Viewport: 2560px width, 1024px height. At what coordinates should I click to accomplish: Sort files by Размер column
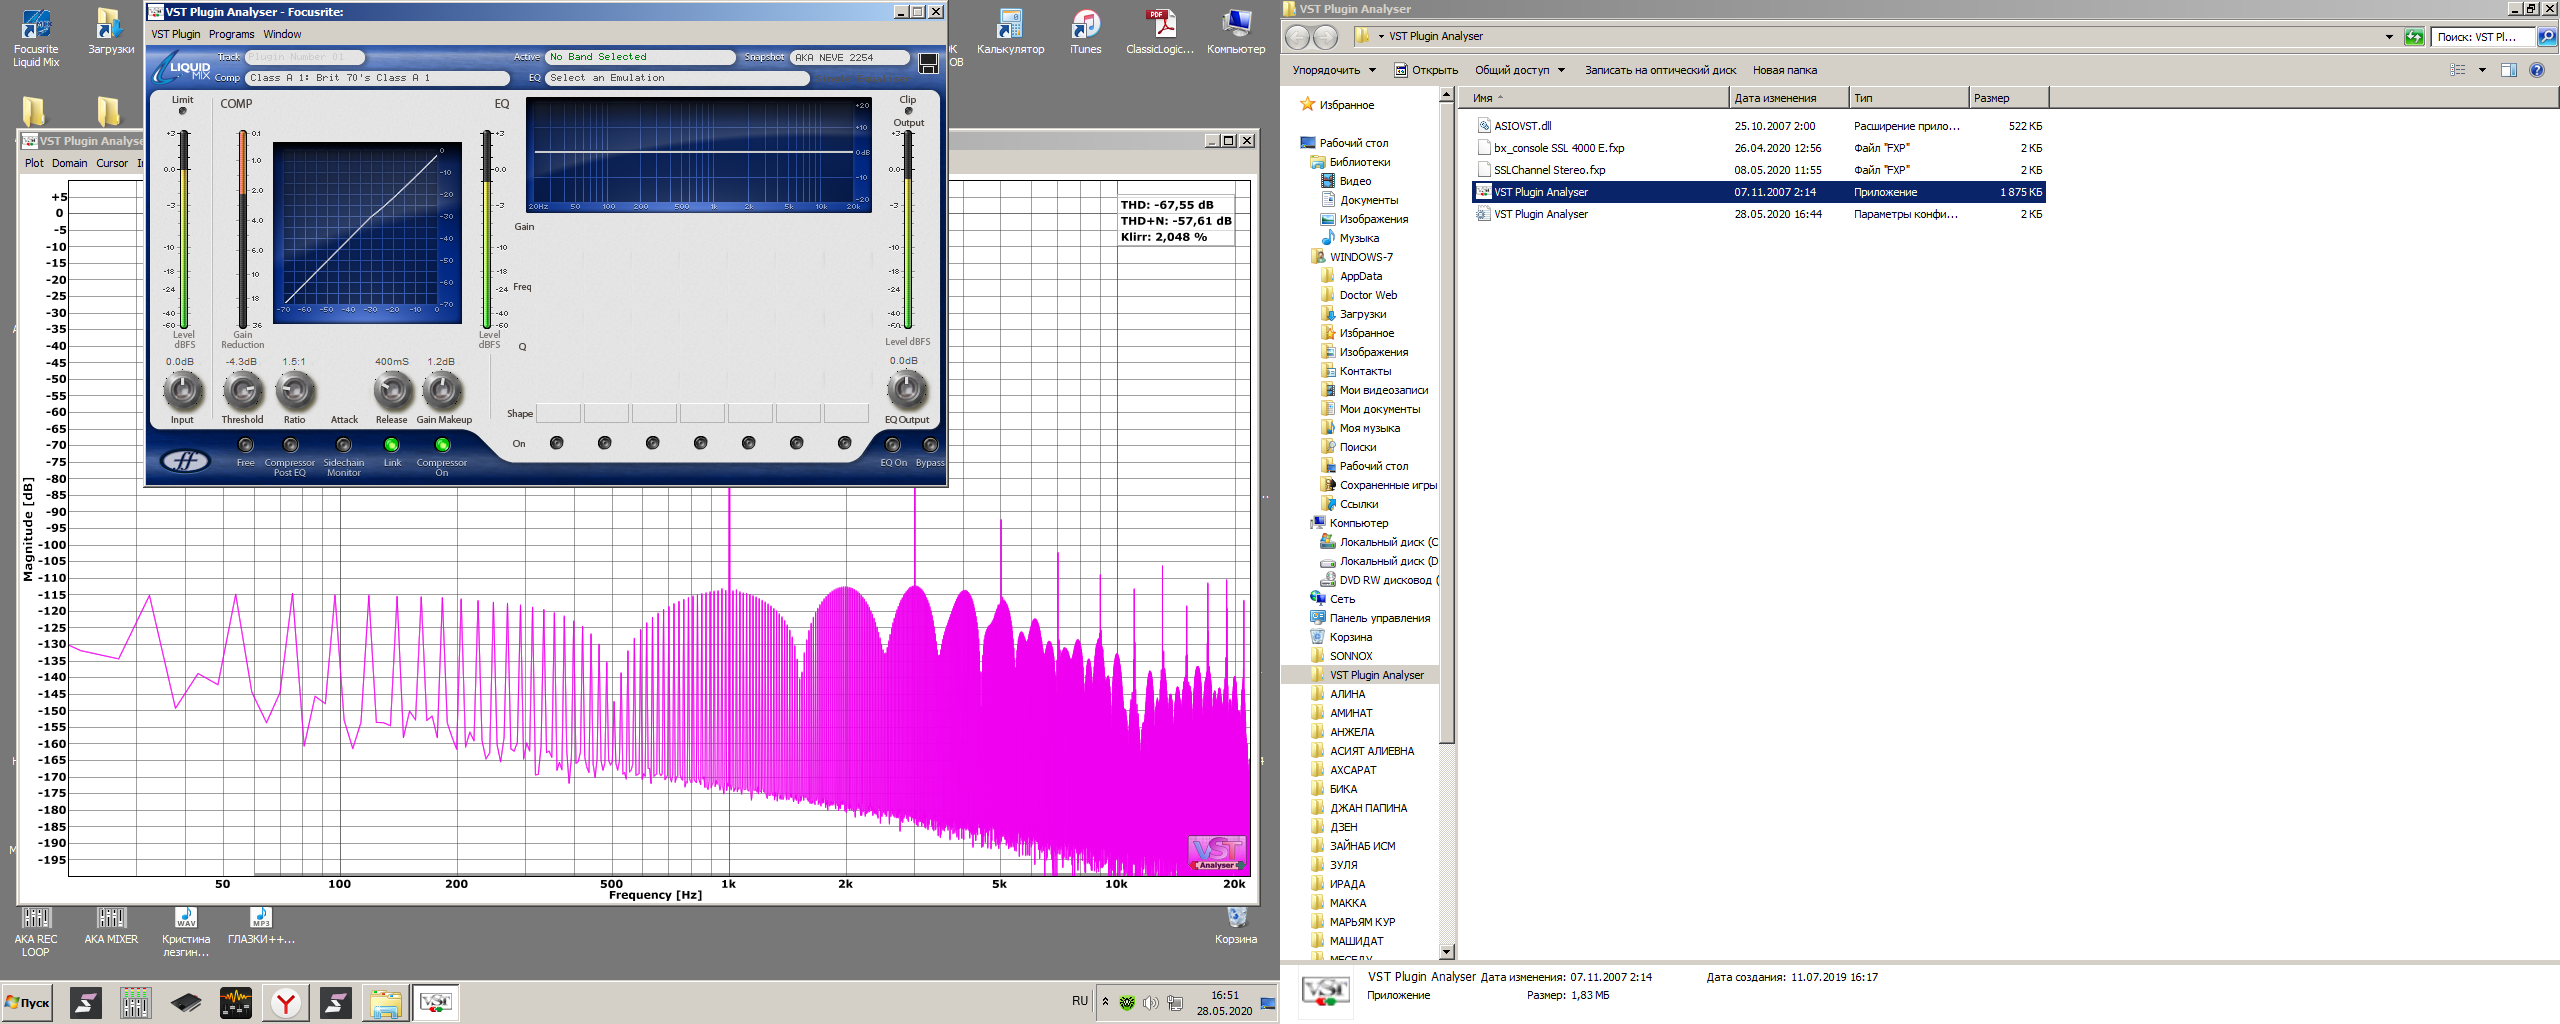2008,98
